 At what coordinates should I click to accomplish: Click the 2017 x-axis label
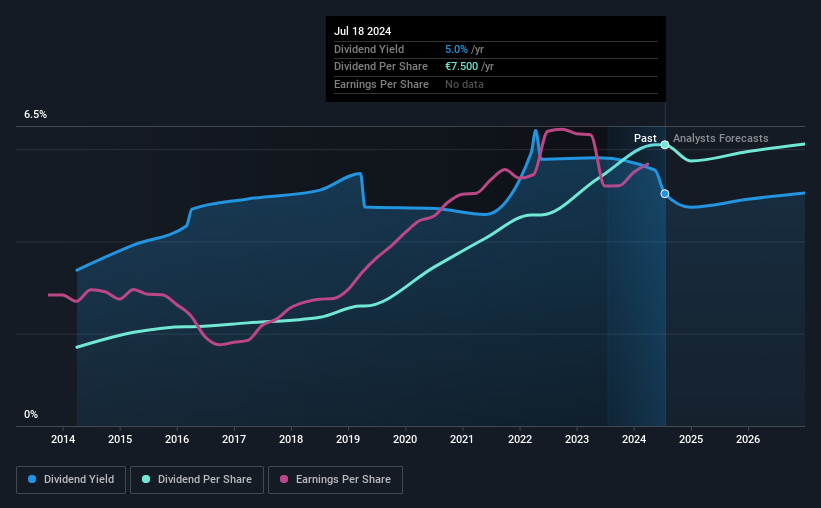click(234, 439)
